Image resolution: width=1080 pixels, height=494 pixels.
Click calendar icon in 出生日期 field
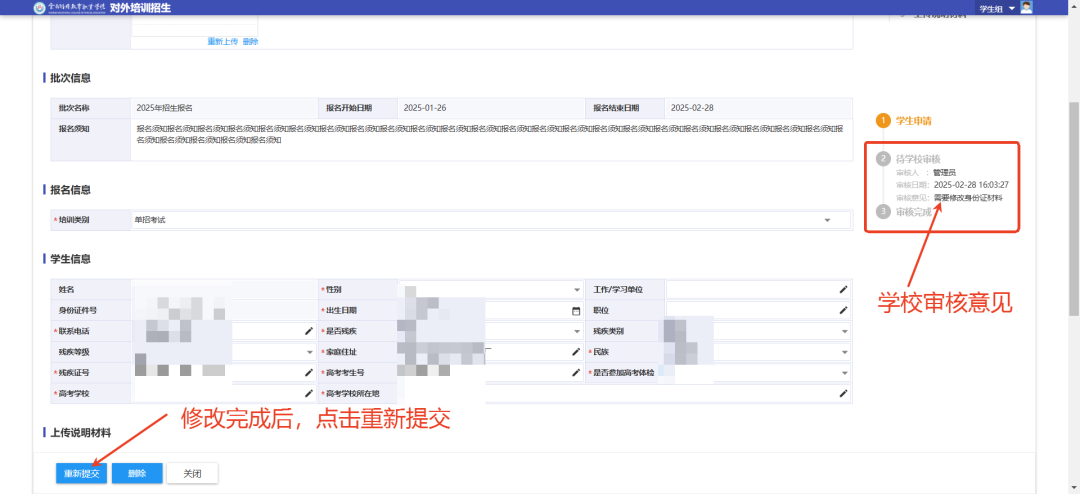[x=575, y=310]
